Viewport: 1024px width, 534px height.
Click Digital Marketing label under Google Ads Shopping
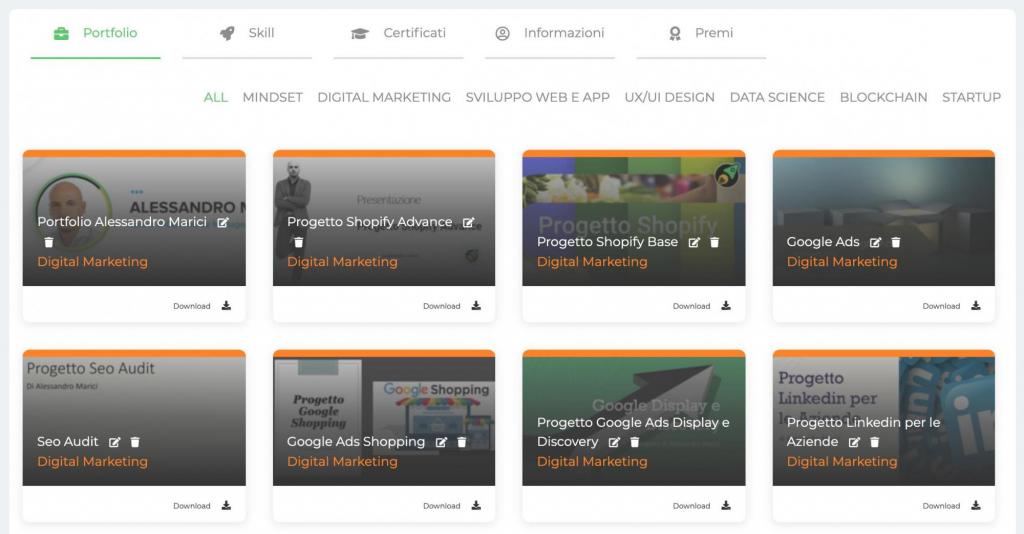point(342,462)
